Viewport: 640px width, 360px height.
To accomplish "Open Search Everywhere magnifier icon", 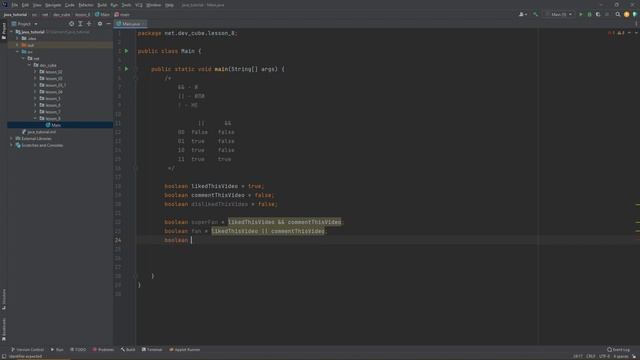I will click(618, 14).
